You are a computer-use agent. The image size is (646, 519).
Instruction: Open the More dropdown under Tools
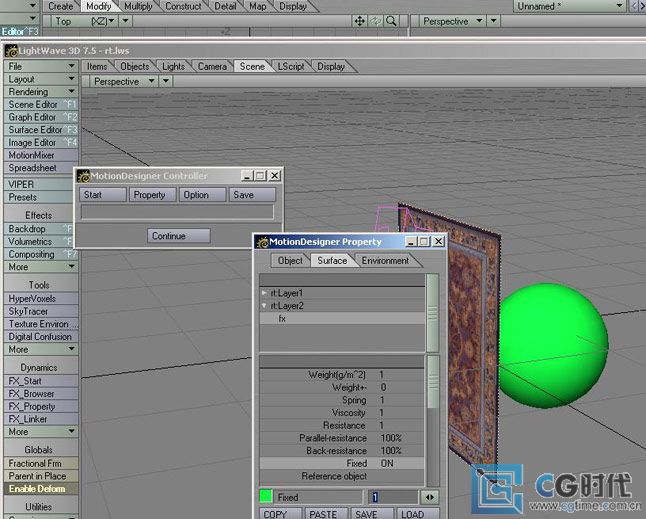tap(40, 349)
